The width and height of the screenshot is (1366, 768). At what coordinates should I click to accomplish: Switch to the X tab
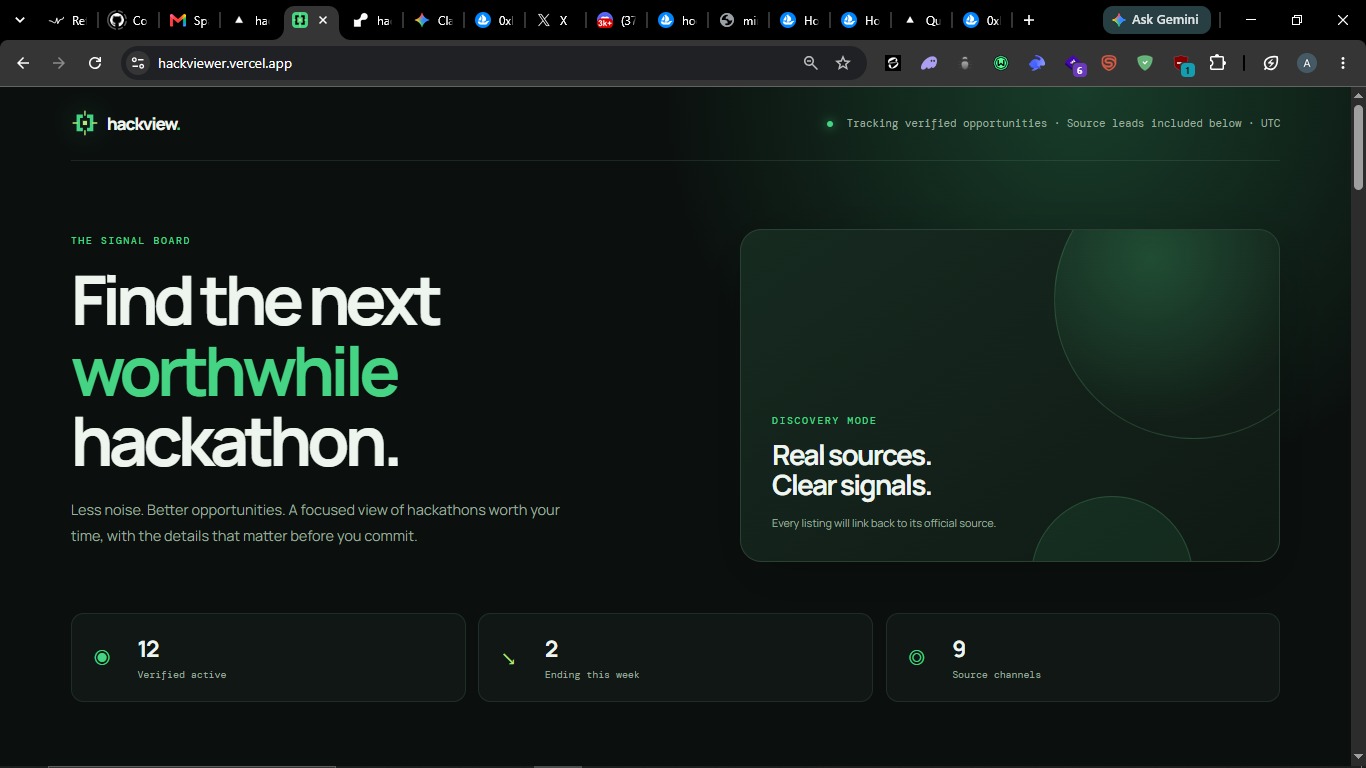pos(555,20)
